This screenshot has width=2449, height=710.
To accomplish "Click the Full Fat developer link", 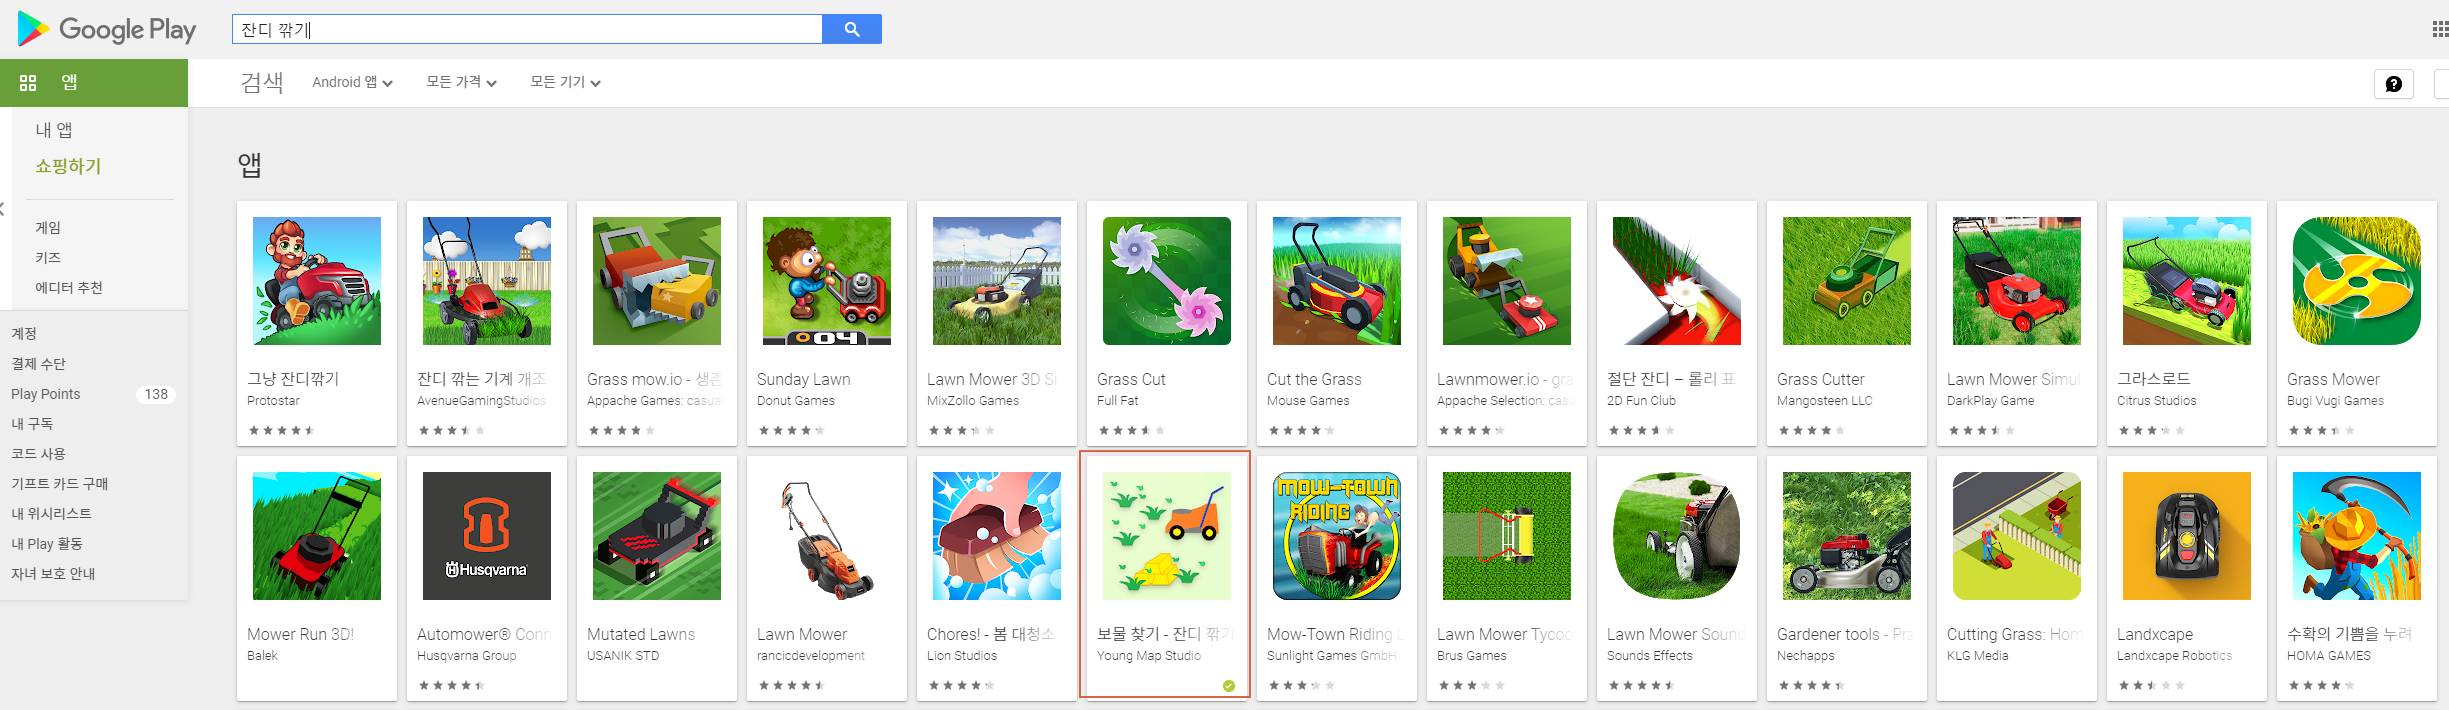I will 1118,401.
